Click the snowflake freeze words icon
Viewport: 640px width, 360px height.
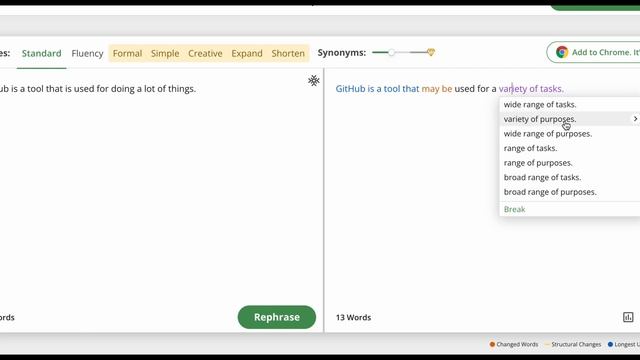tap(313, 80)
